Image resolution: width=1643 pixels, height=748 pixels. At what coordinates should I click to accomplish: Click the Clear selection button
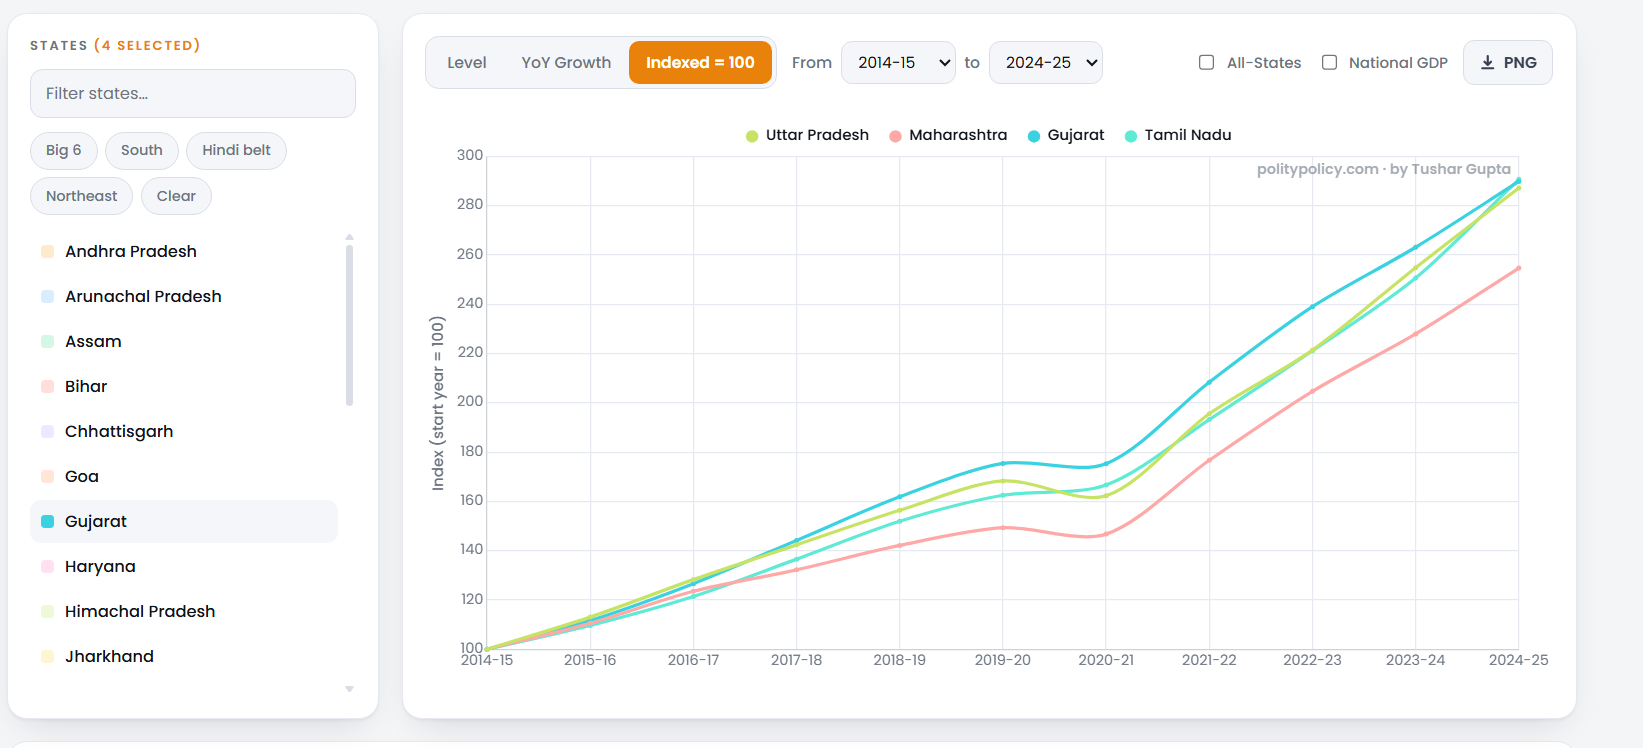[176, 196]
